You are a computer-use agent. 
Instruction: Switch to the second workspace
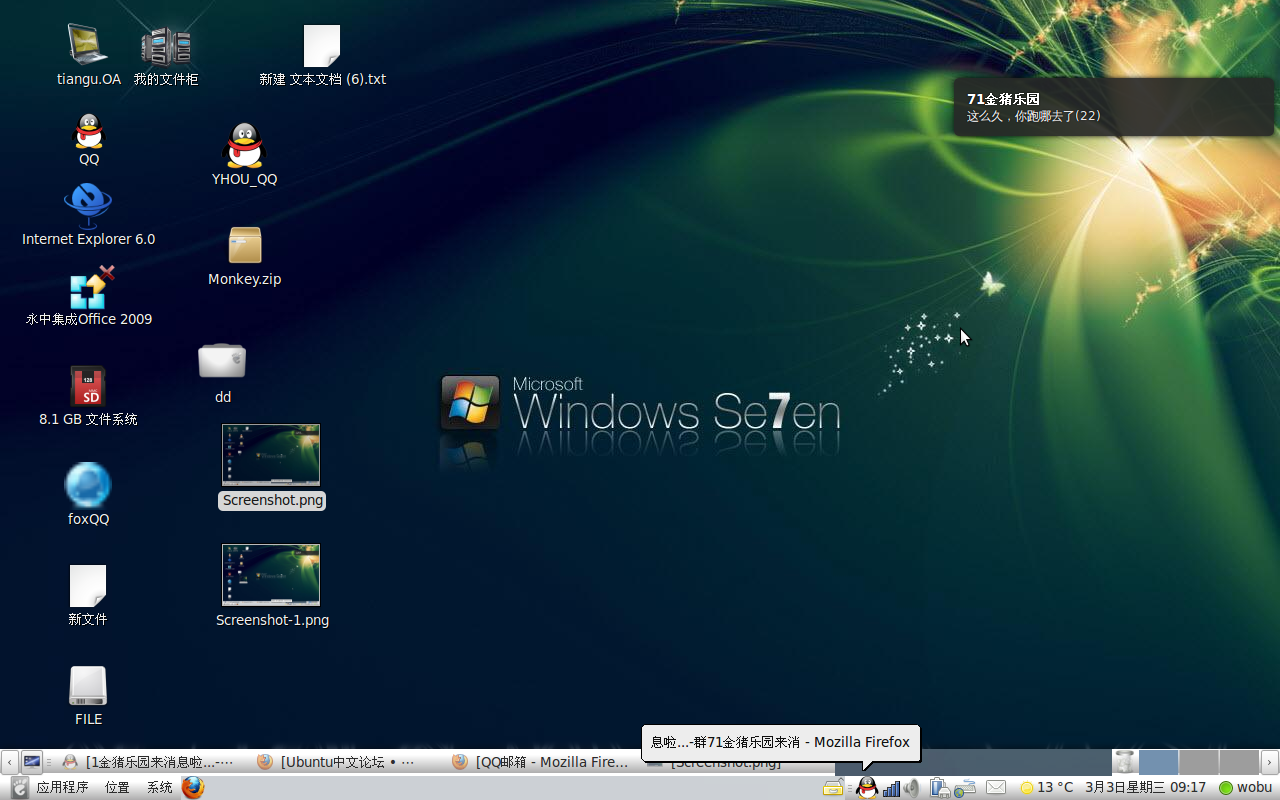click(1199, 762)
